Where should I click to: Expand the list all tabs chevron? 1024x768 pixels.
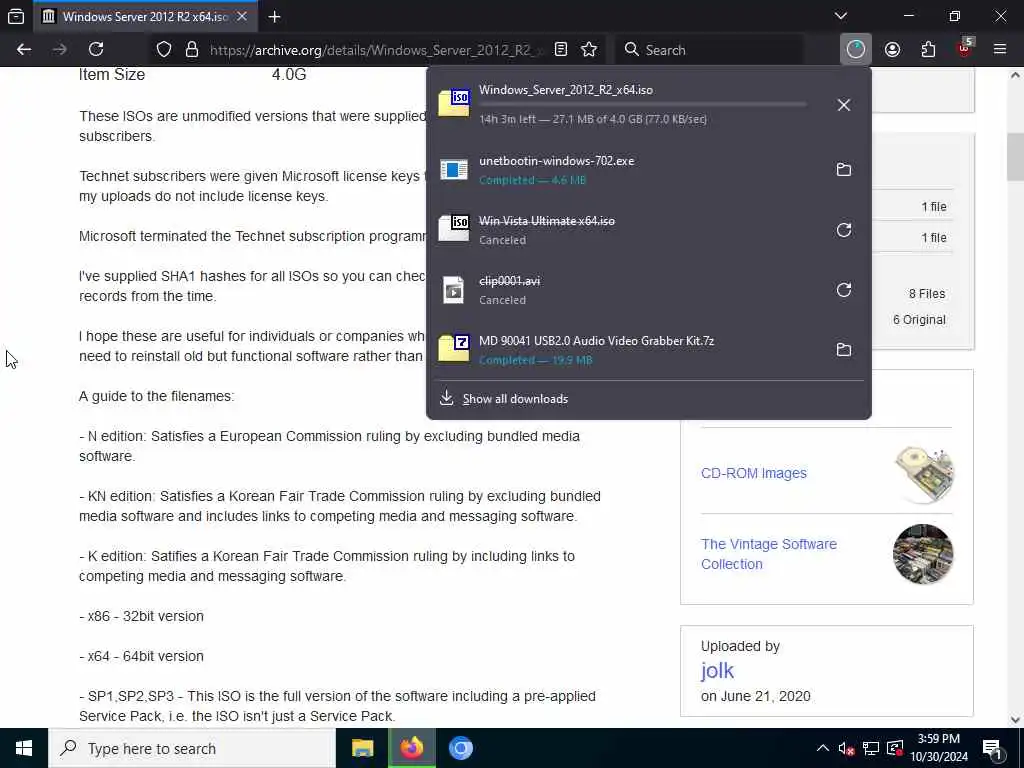pyautogui.click(x=841, y=16)
